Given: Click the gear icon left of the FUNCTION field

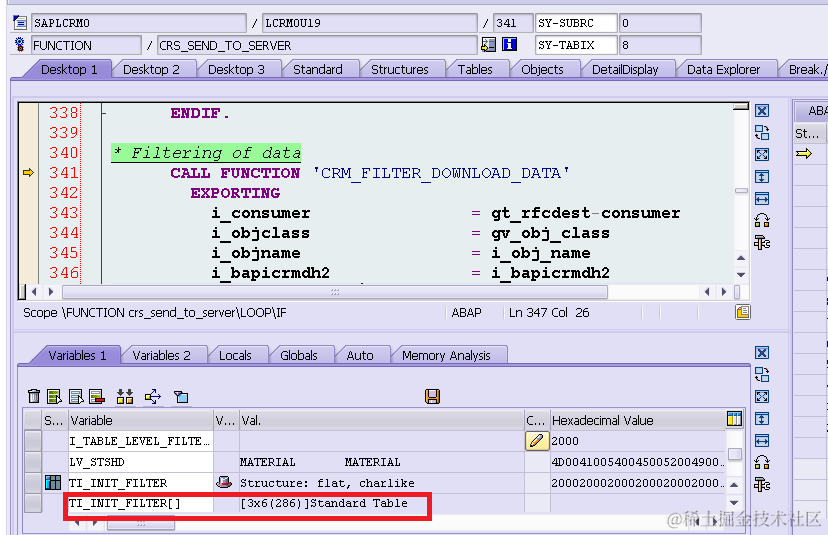Looking at the screenshot, I should click(20, 44).
